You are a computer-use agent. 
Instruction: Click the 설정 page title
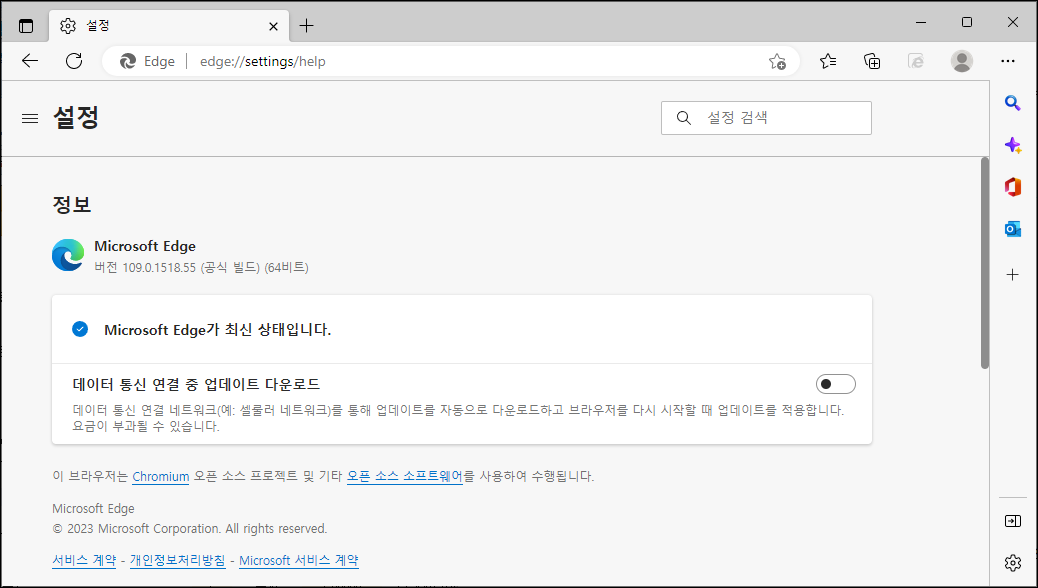point(76,118)
